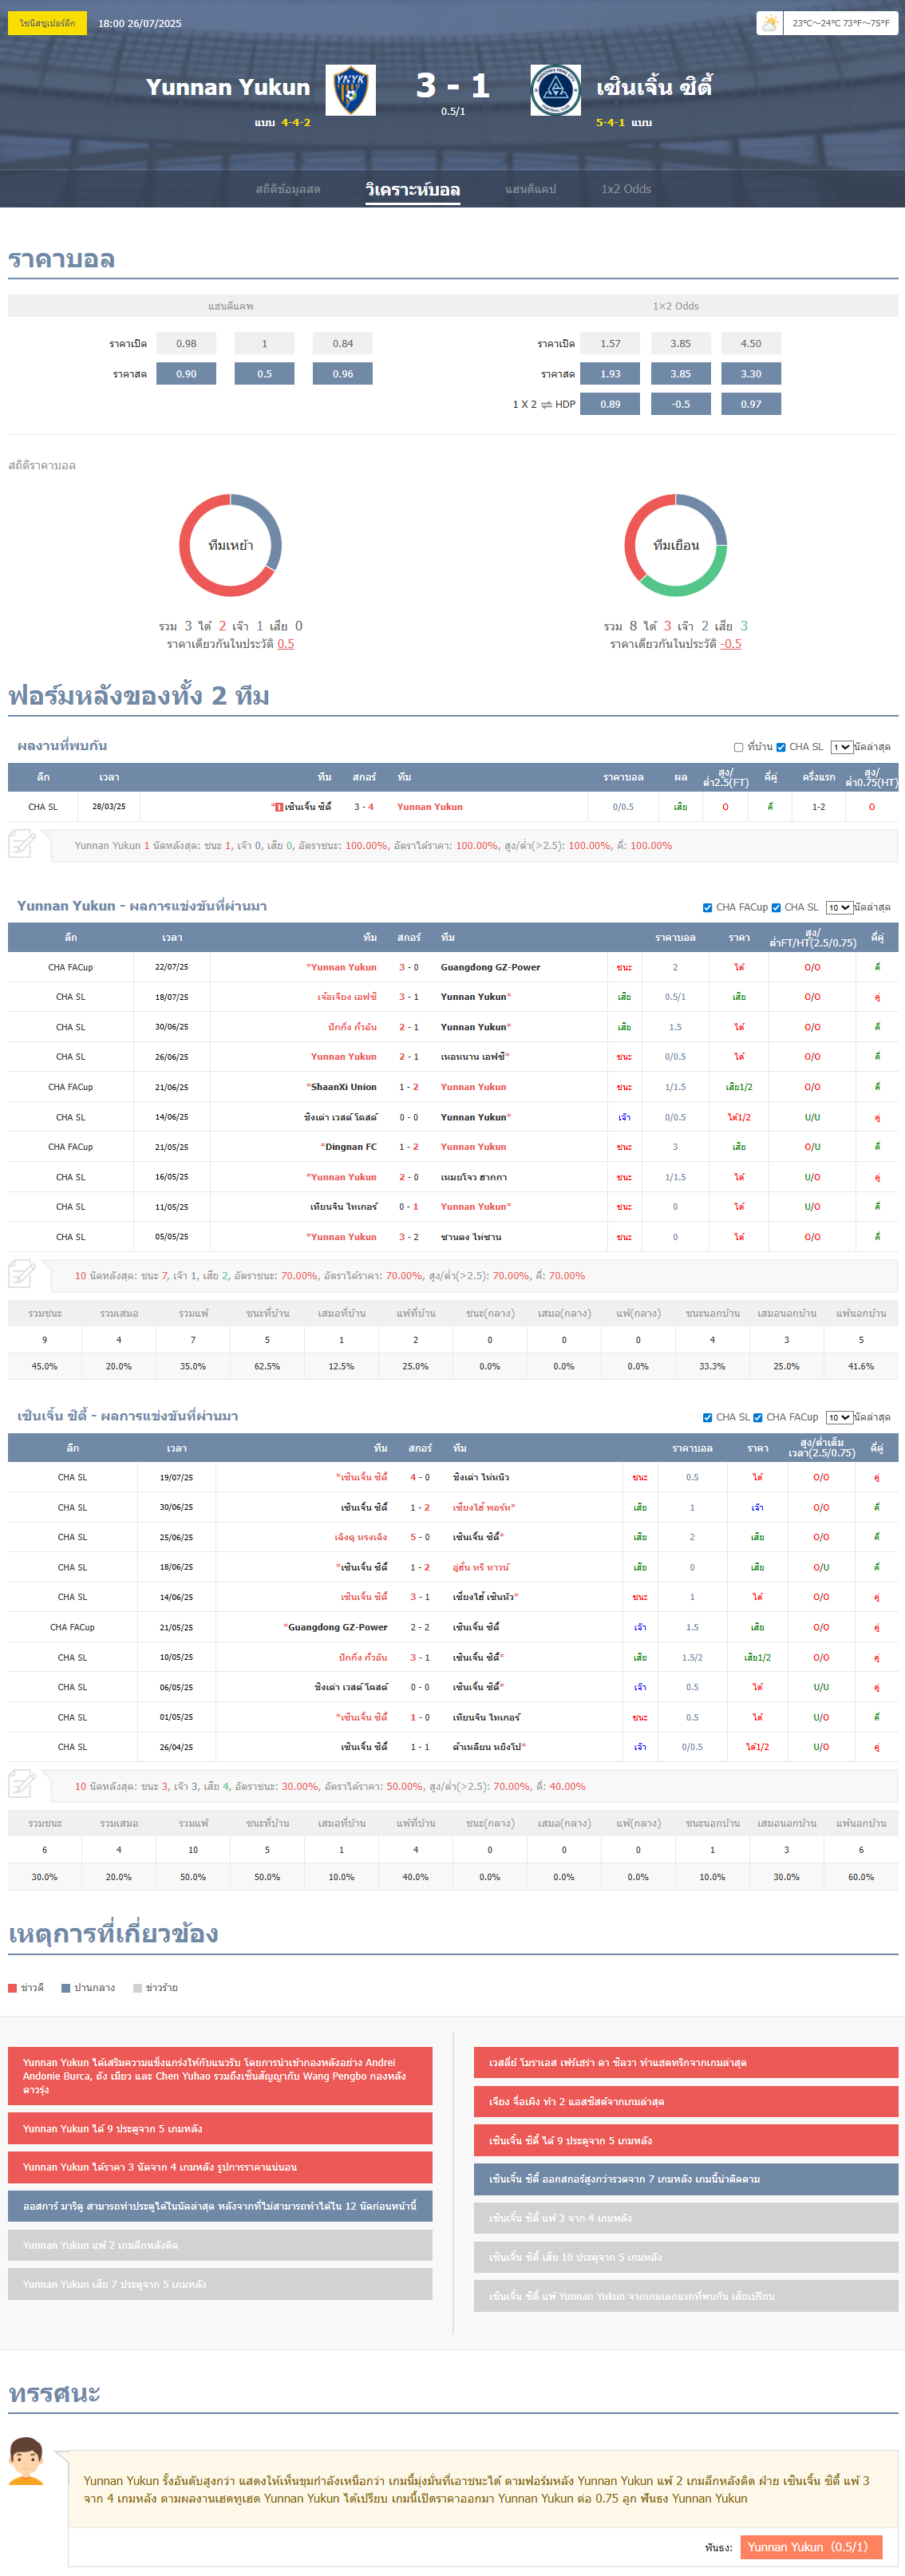905x2576 pixels.
Task: Click the note icon beside the ชนะ 3 last-10 summary
Action: tap(22, 1784)
